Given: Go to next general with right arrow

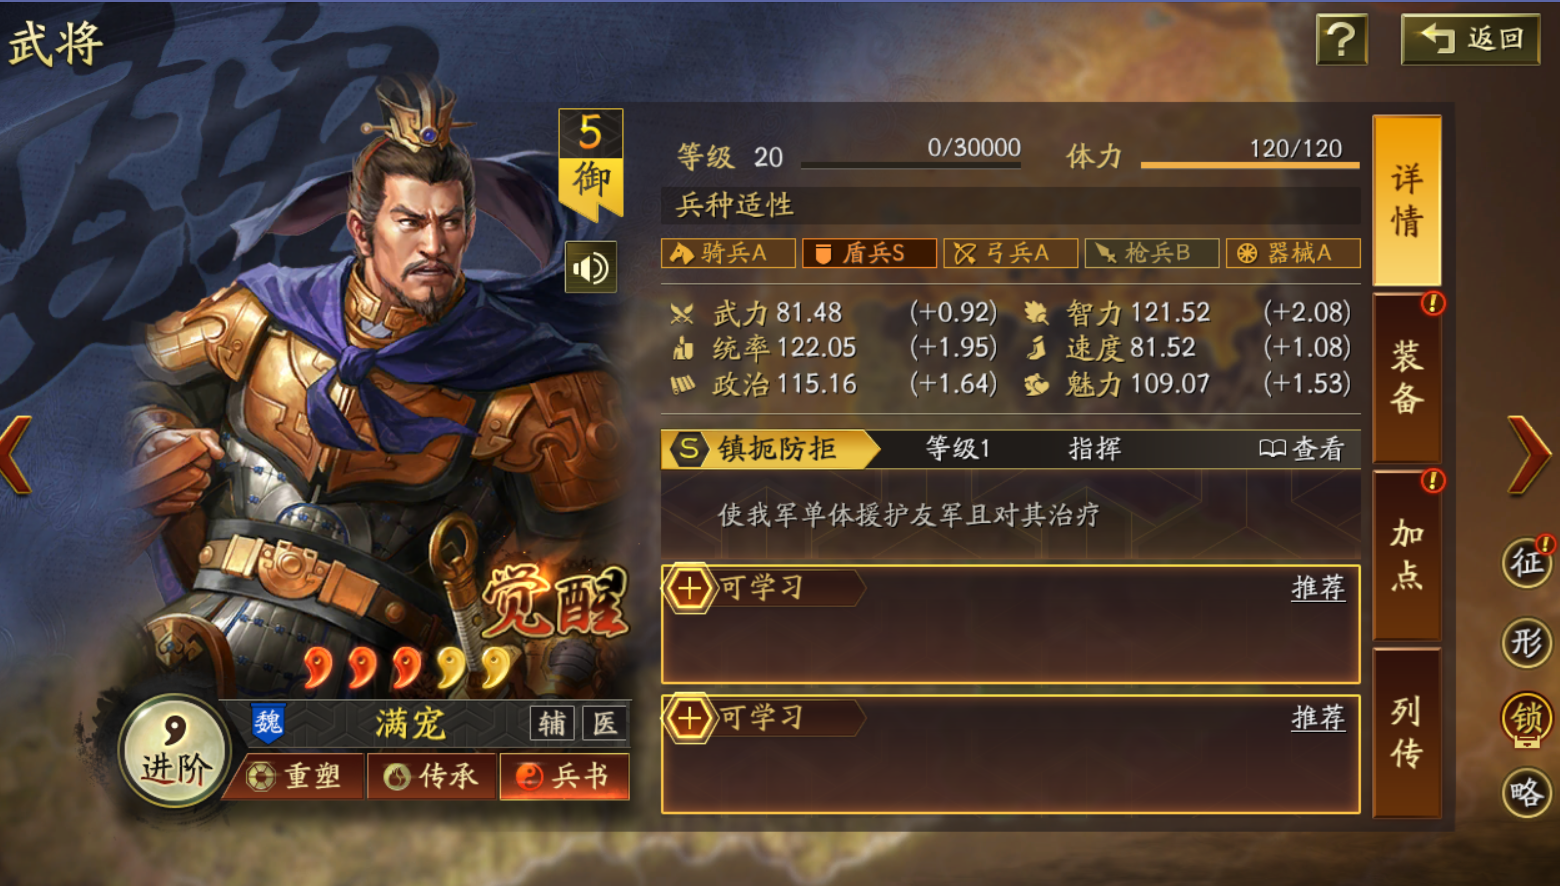Looking at the screenshot, I should click(x=1529, y=455).
